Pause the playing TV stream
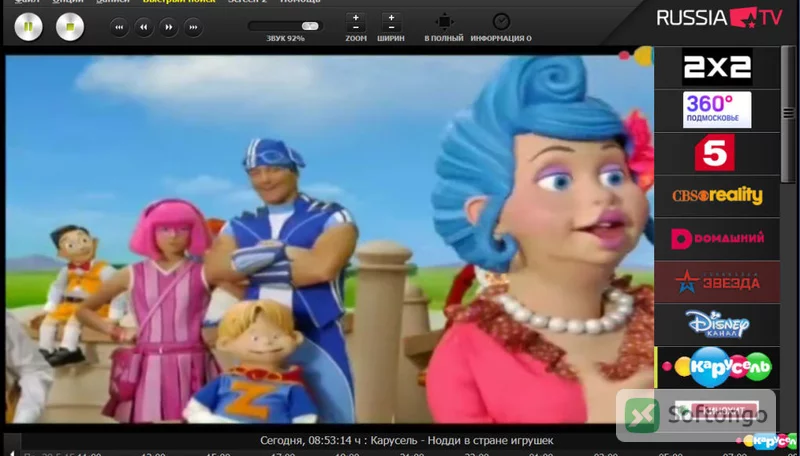The height and width of the screenshot is (456, 800). point(29,27)
